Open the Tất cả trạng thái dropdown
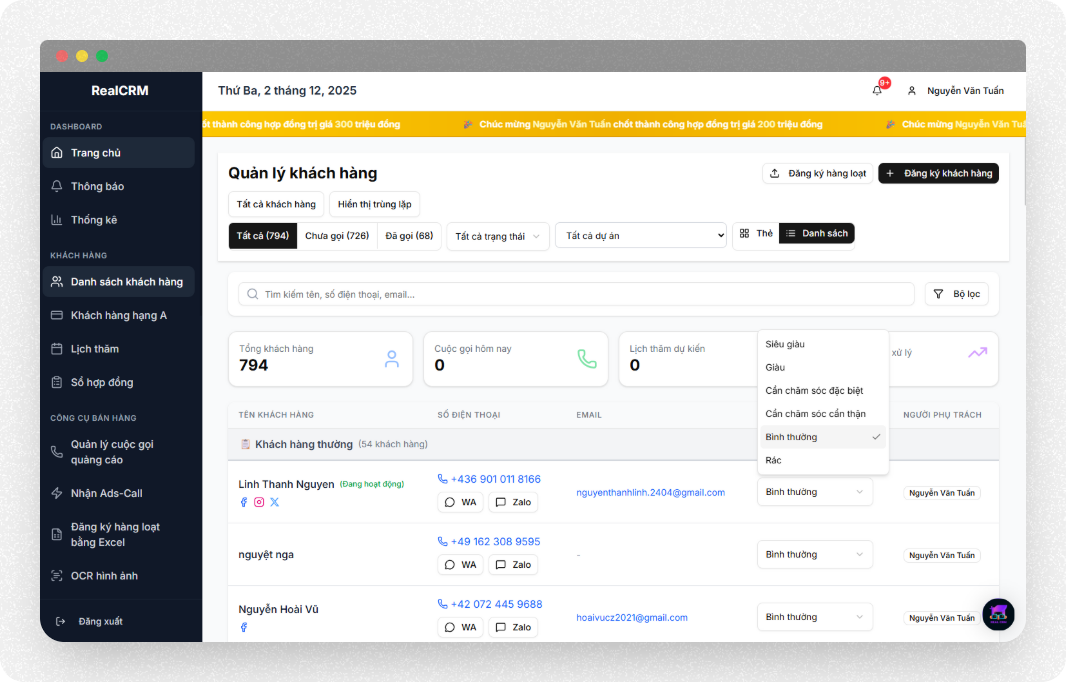 click(x=497, y=236)
